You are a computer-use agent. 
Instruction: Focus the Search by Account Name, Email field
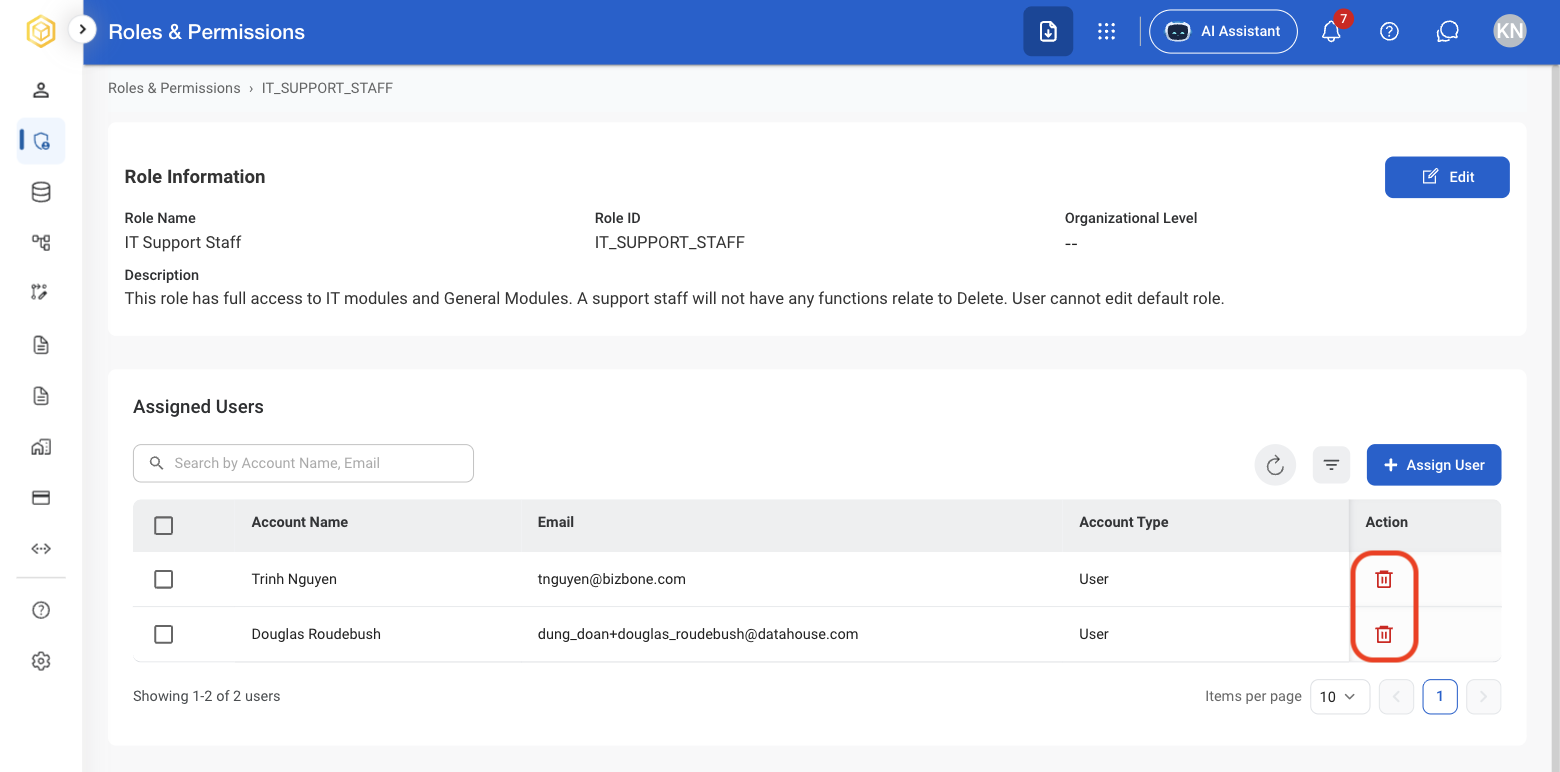[x=303, y=463]
